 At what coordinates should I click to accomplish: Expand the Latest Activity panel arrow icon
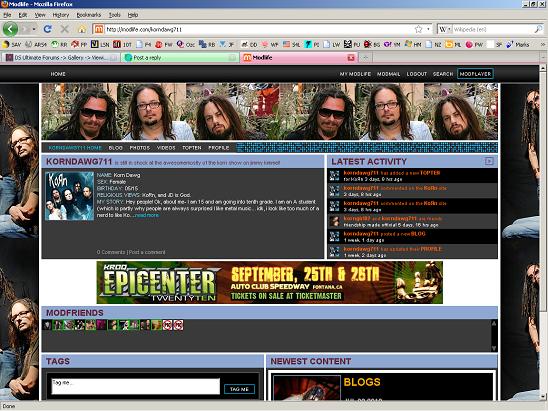[489, 161]
